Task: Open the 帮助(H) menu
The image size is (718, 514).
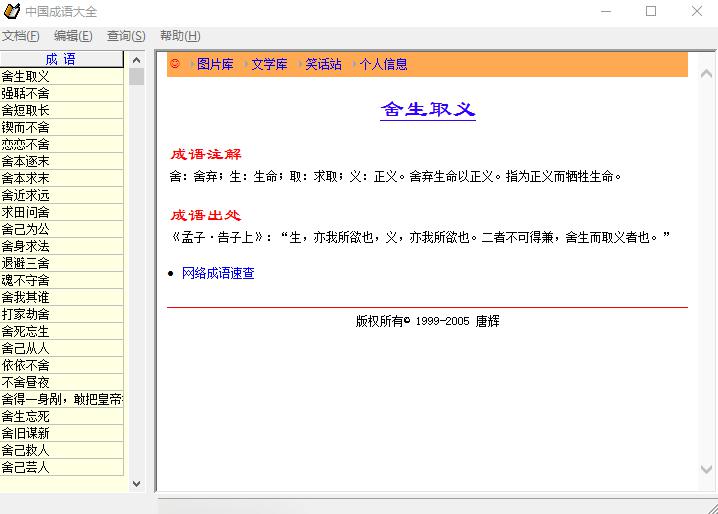Action: (x=180, y=36)
